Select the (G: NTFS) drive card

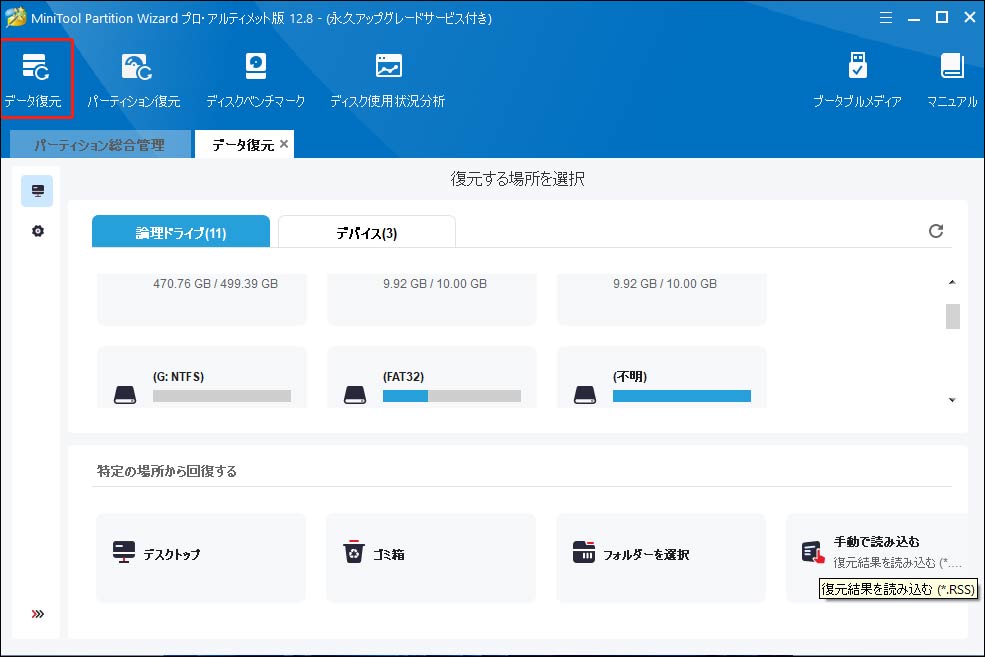(x=202, y=377)
